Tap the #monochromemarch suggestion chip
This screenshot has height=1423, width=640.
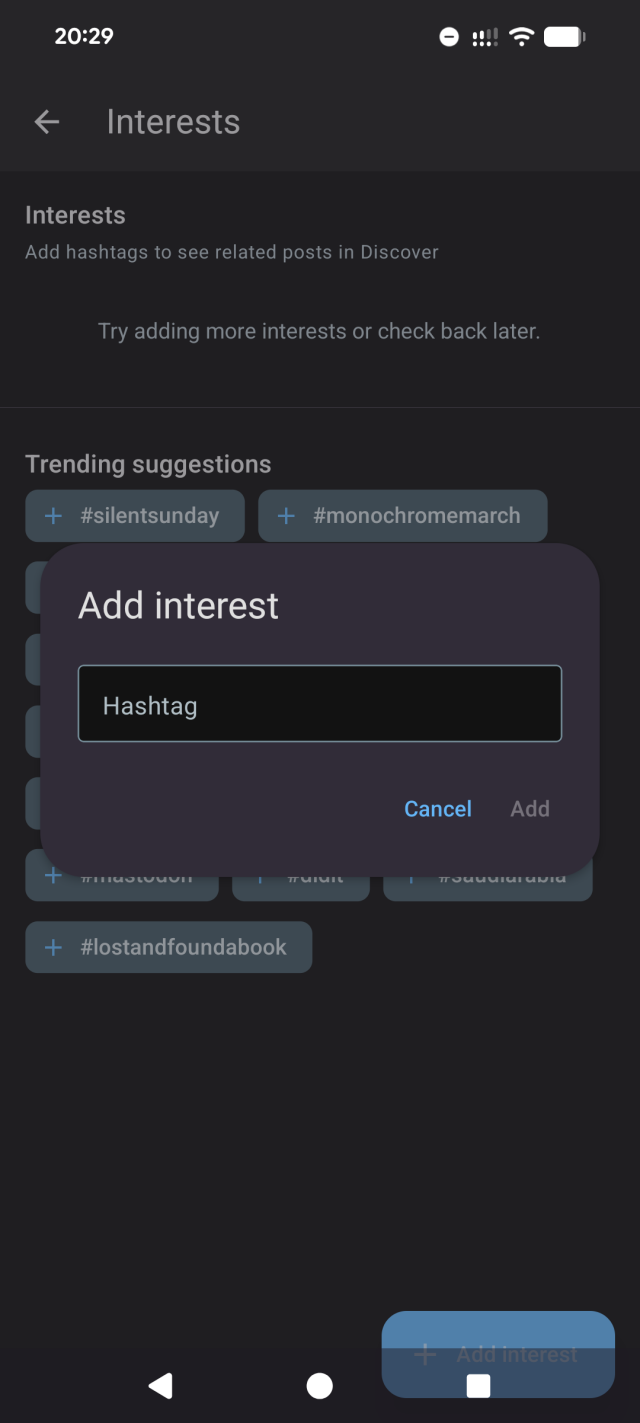pos(403,515)
